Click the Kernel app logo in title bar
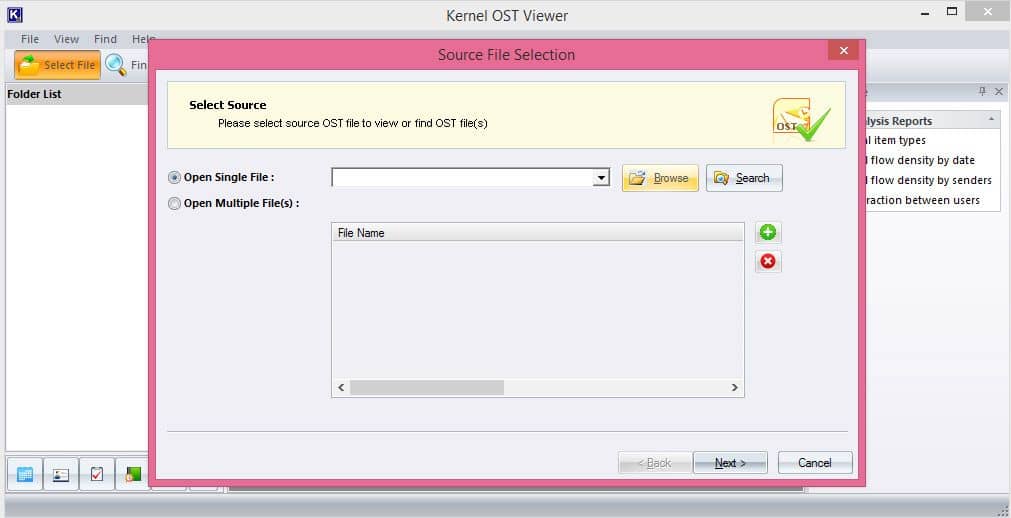 click(x=14, y=14)
